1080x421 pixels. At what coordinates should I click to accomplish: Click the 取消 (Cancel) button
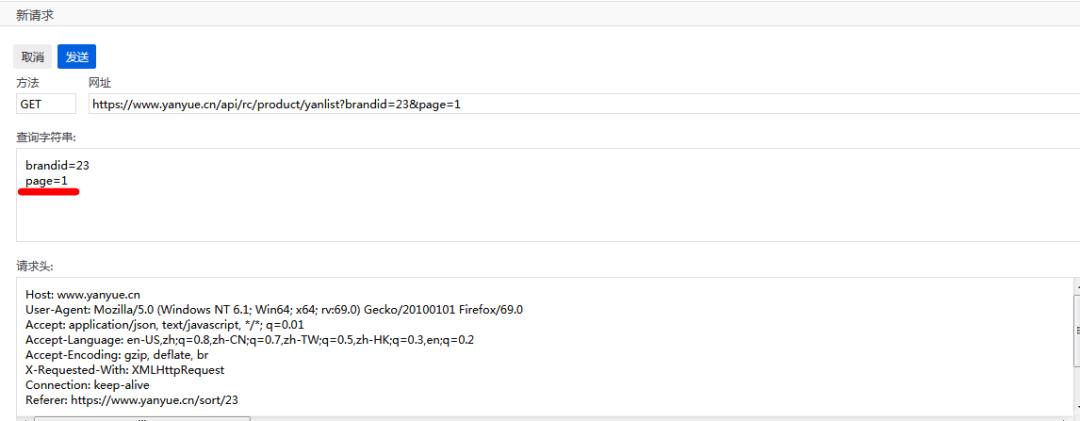coord(33,58)
